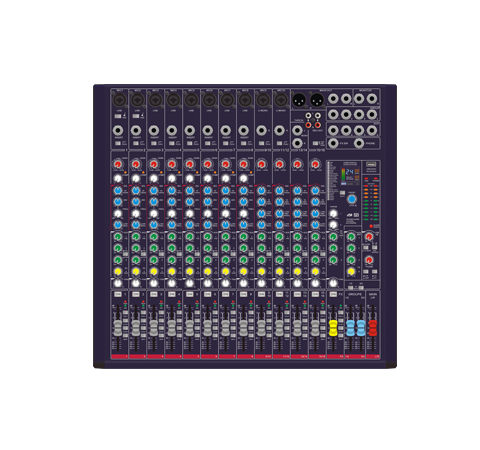Click the yellow FX fader cap

coord(333,328)
